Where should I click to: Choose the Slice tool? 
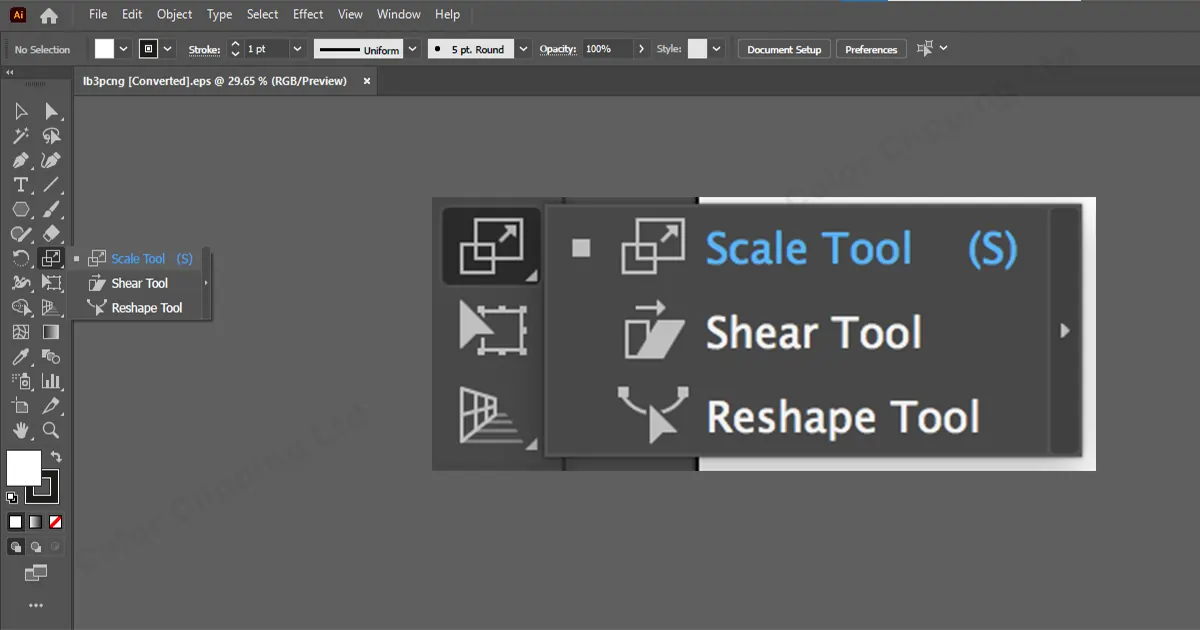(x=51, y=405)
